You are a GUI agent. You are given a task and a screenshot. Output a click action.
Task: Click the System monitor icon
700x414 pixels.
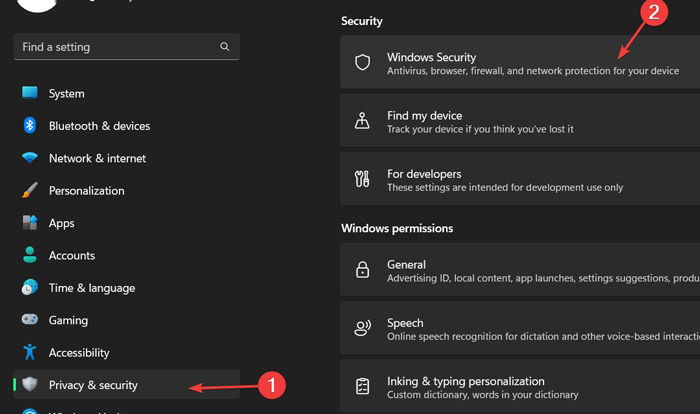30,93
